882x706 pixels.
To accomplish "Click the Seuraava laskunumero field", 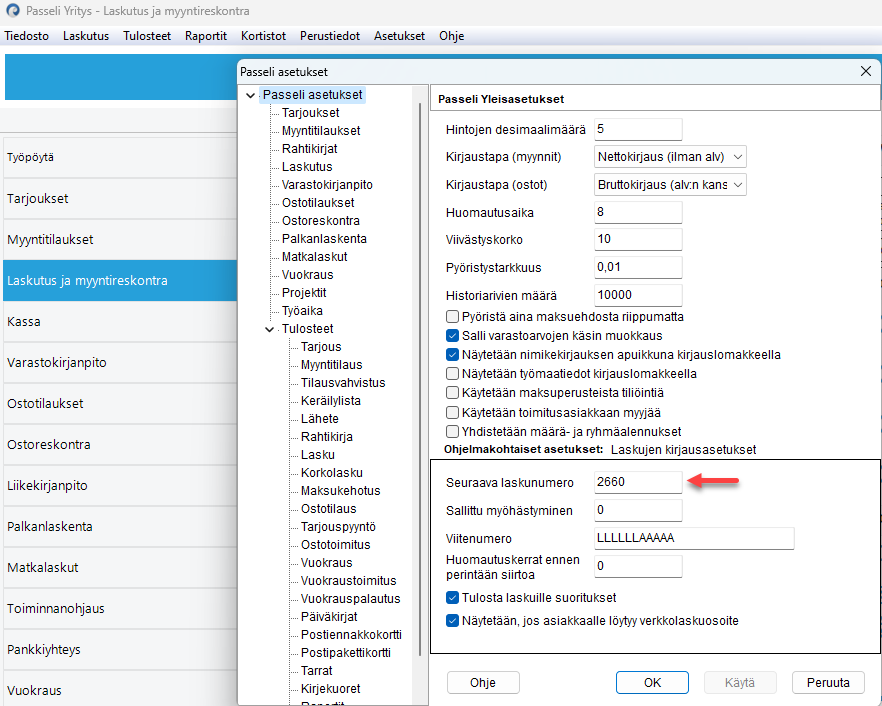I will (638, 482).
